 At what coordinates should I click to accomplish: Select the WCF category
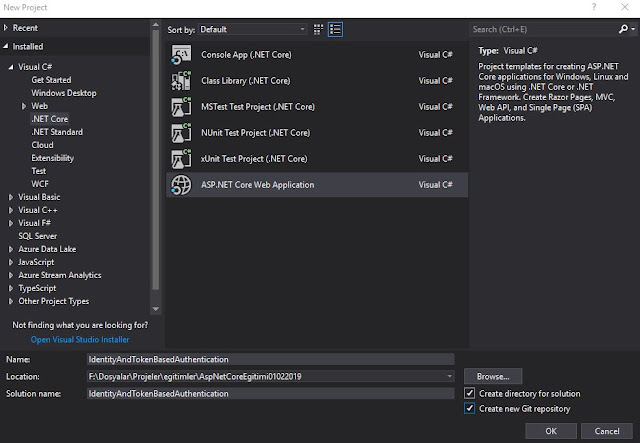40,184
